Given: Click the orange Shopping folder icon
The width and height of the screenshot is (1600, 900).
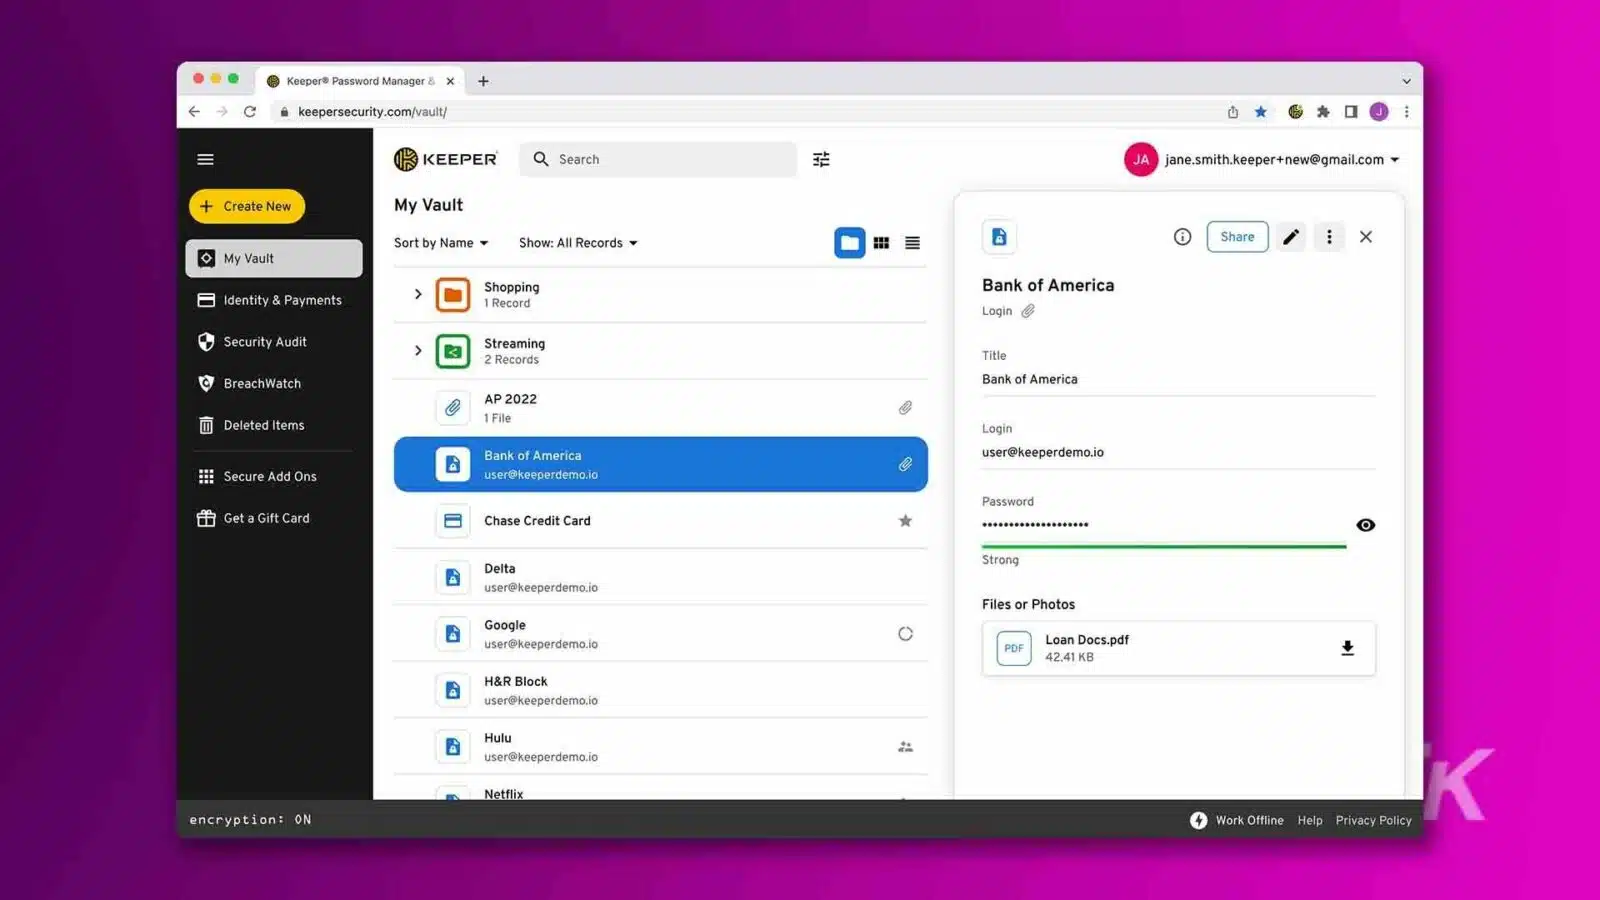Looking at the screenshot, I should (x=453, y=294).
